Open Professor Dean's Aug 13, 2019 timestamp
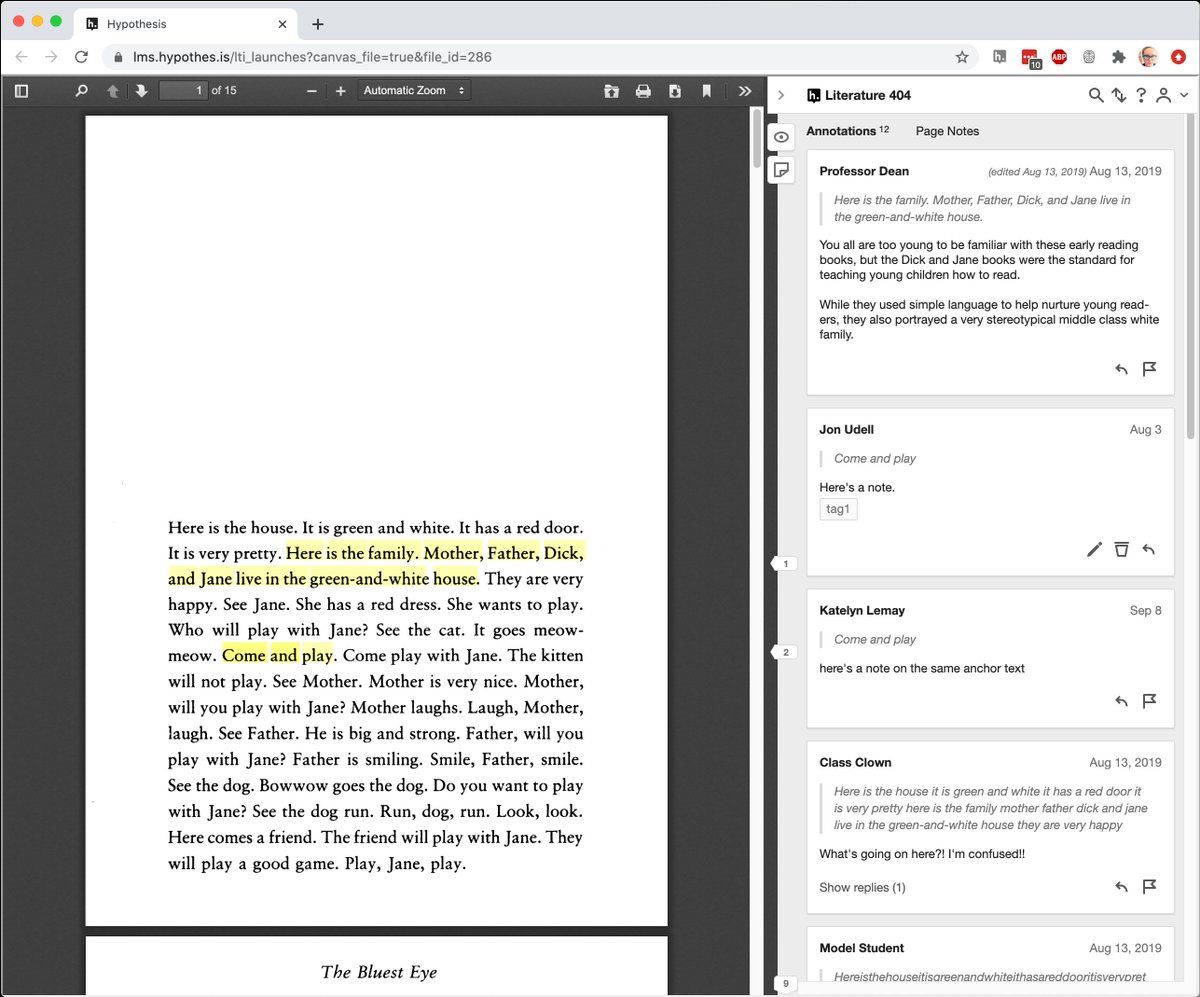Image resolution: width=1200 pixels, height=997 pixels. pyautogui.click(x=1125, y=171)
